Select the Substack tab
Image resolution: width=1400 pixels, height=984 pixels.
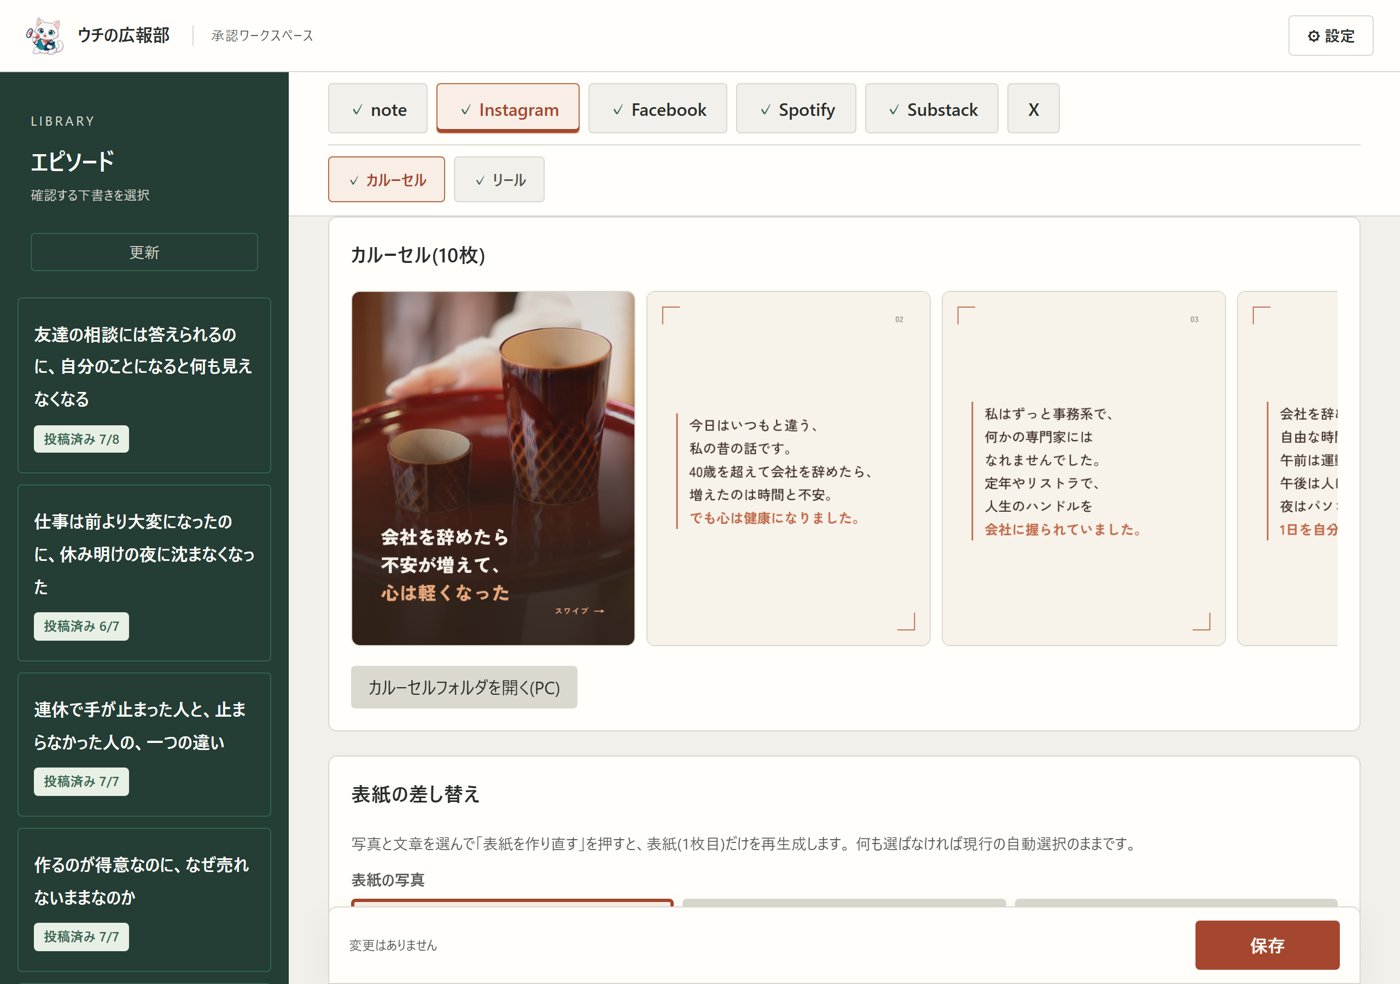click(932, 109)
